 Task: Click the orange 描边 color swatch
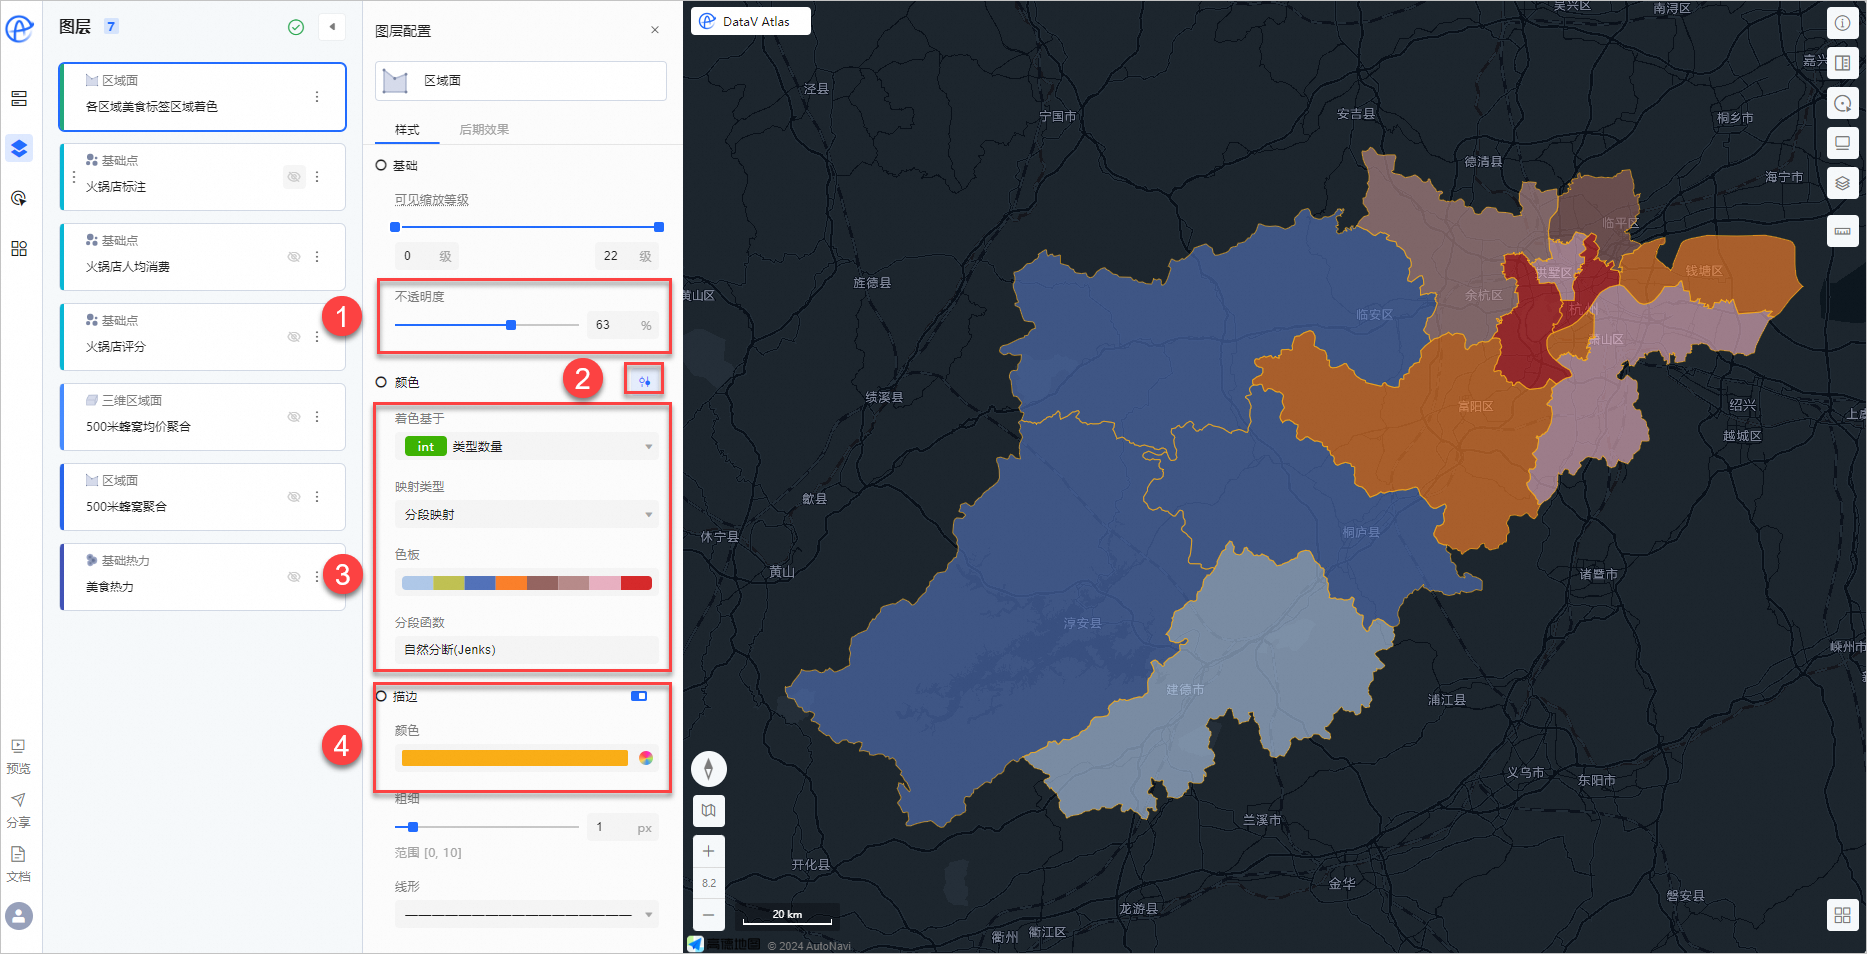[514, 758]
